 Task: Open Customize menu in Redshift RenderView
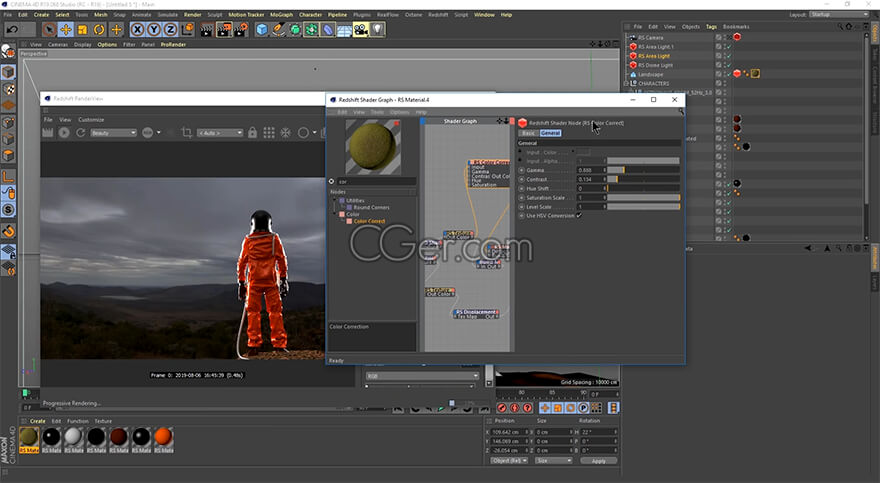coord(91,119)
